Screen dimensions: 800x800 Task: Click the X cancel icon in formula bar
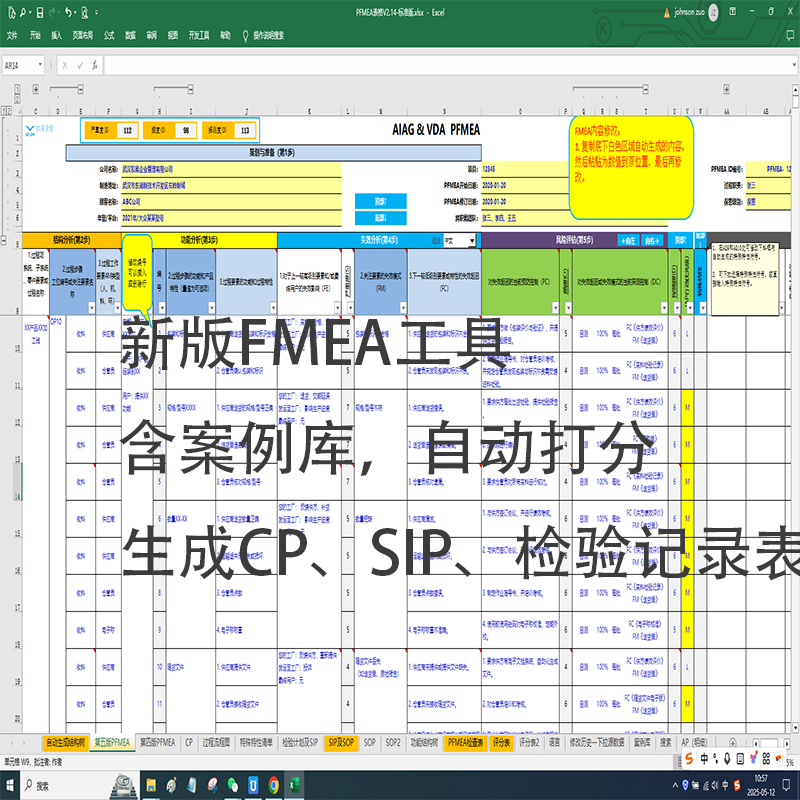[64, 65]
